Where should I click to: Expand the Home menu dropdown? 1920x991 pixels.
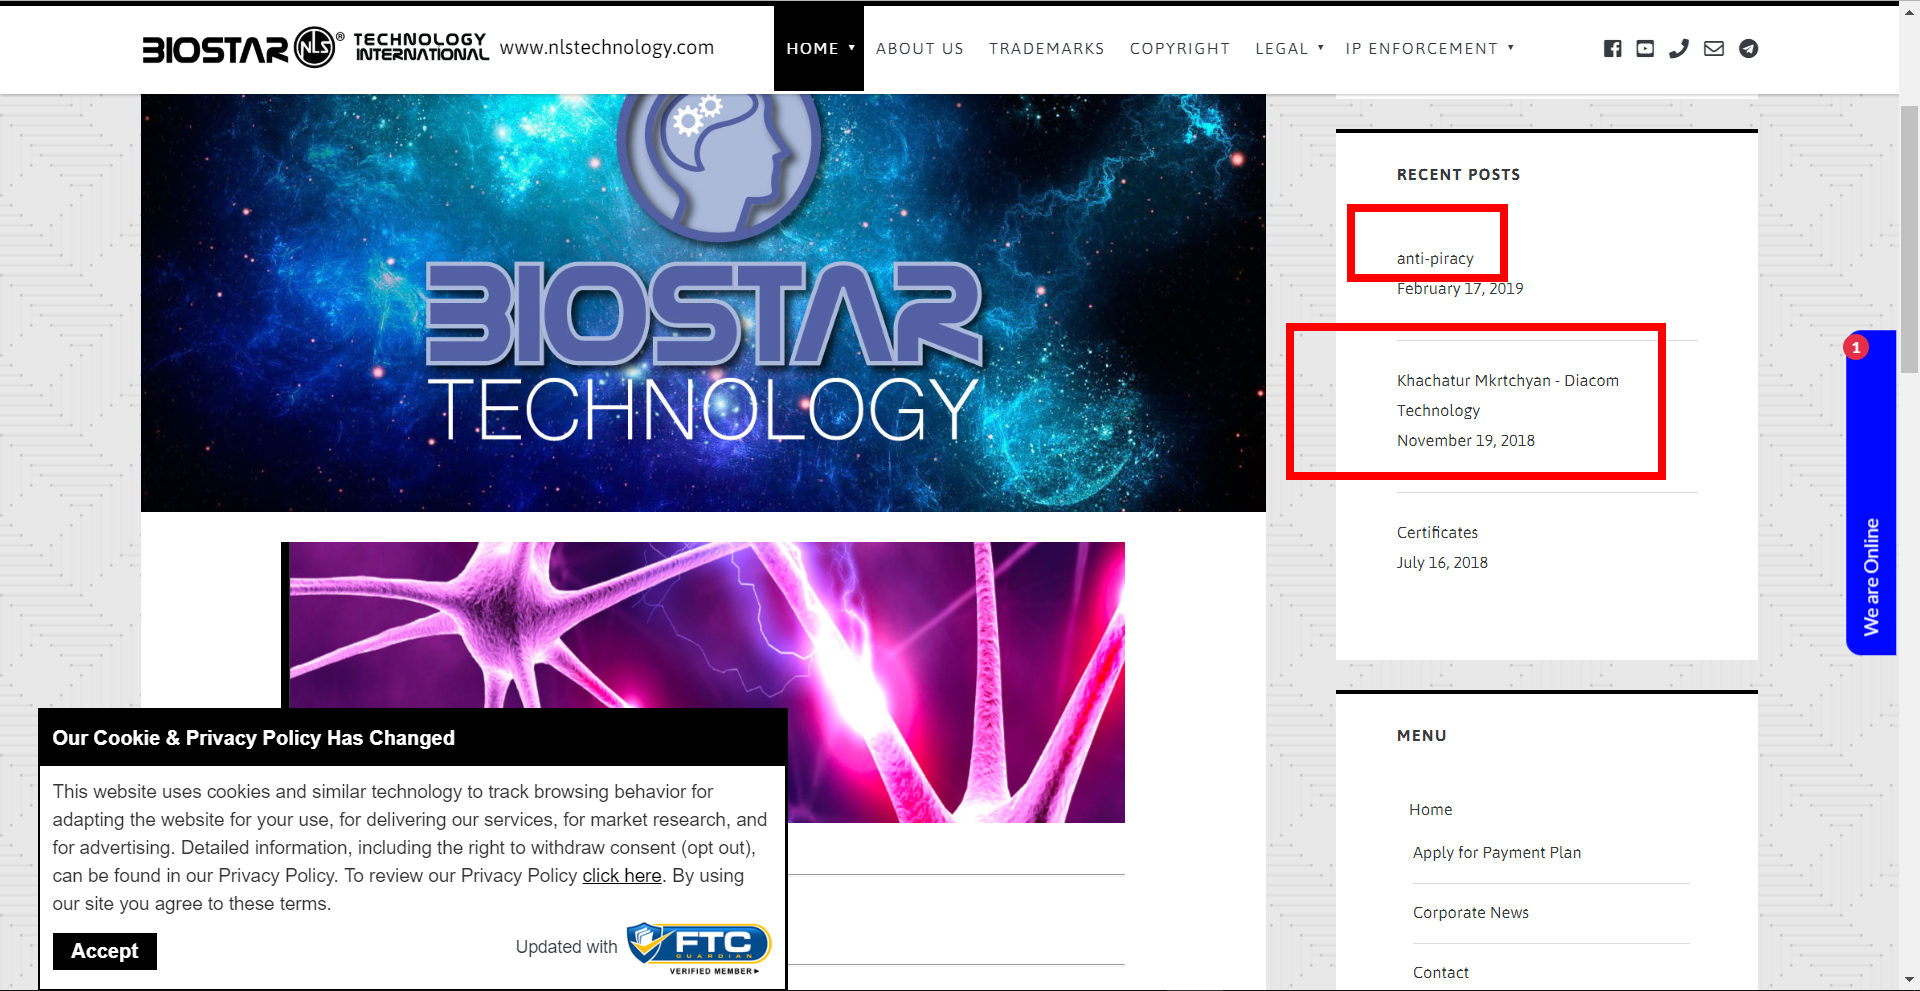(819, 48)
